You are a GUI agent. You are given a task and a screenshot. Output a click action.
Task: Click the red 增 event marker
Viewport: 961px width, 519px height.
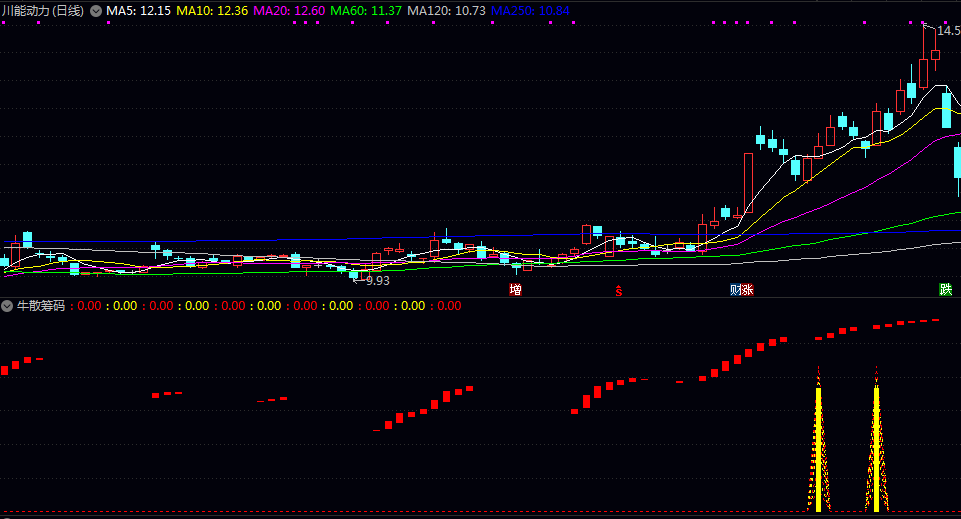[515, 290]
